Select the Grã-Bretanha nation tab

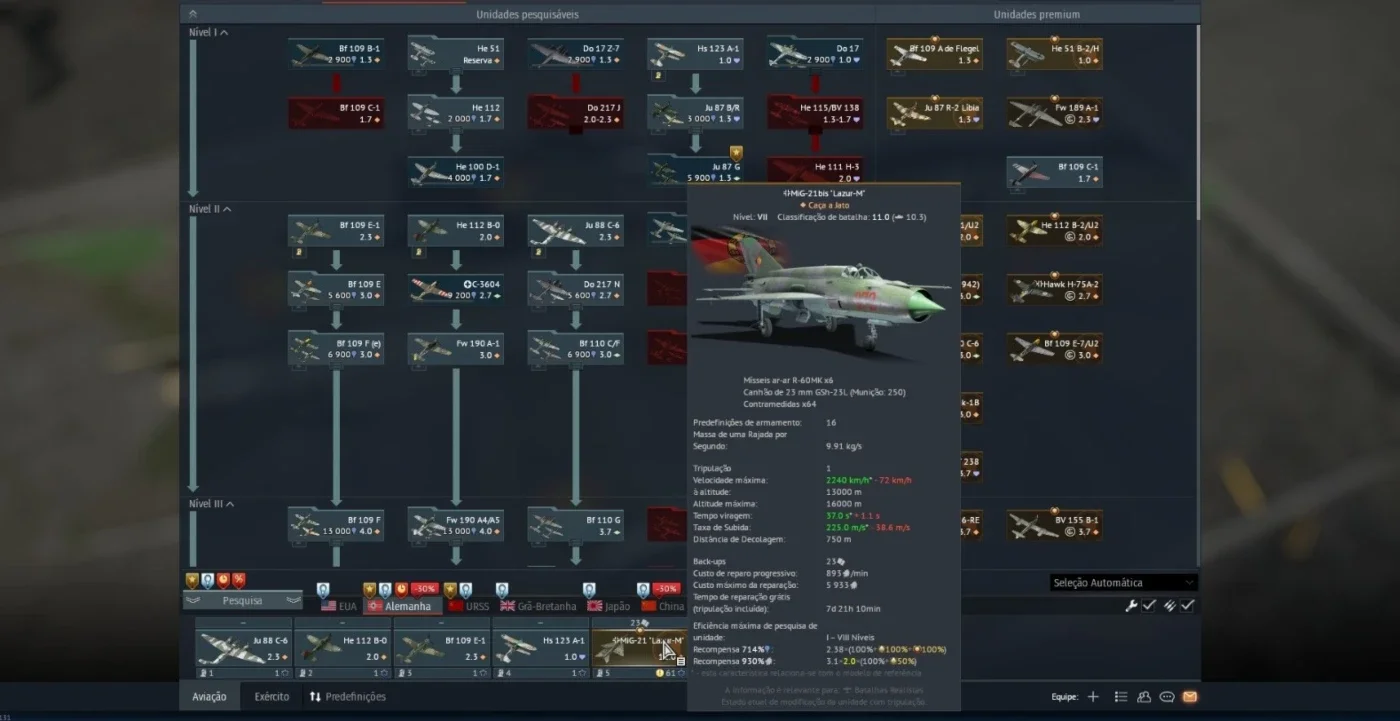pos(538,607)
